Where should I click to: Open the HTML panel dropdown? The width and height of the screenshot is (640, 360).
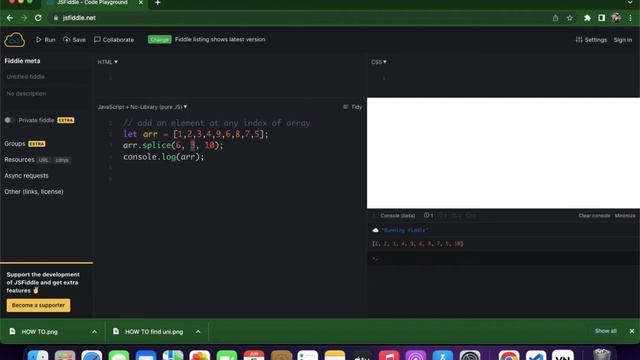pos(108,62)
